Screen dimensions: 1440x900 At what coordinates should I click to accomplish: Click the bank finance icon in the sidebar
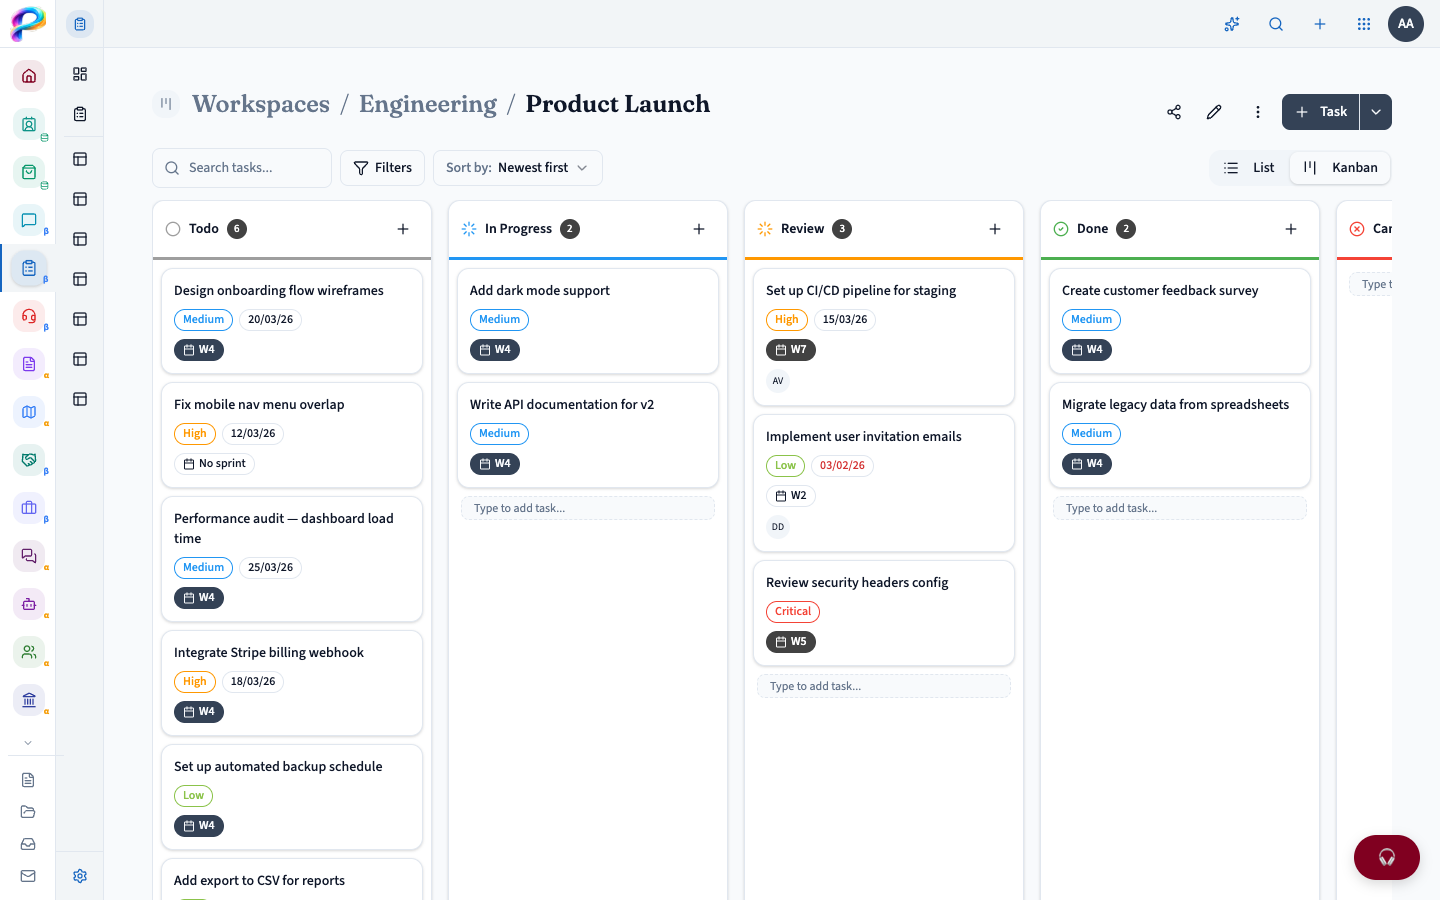pos(29,700)
